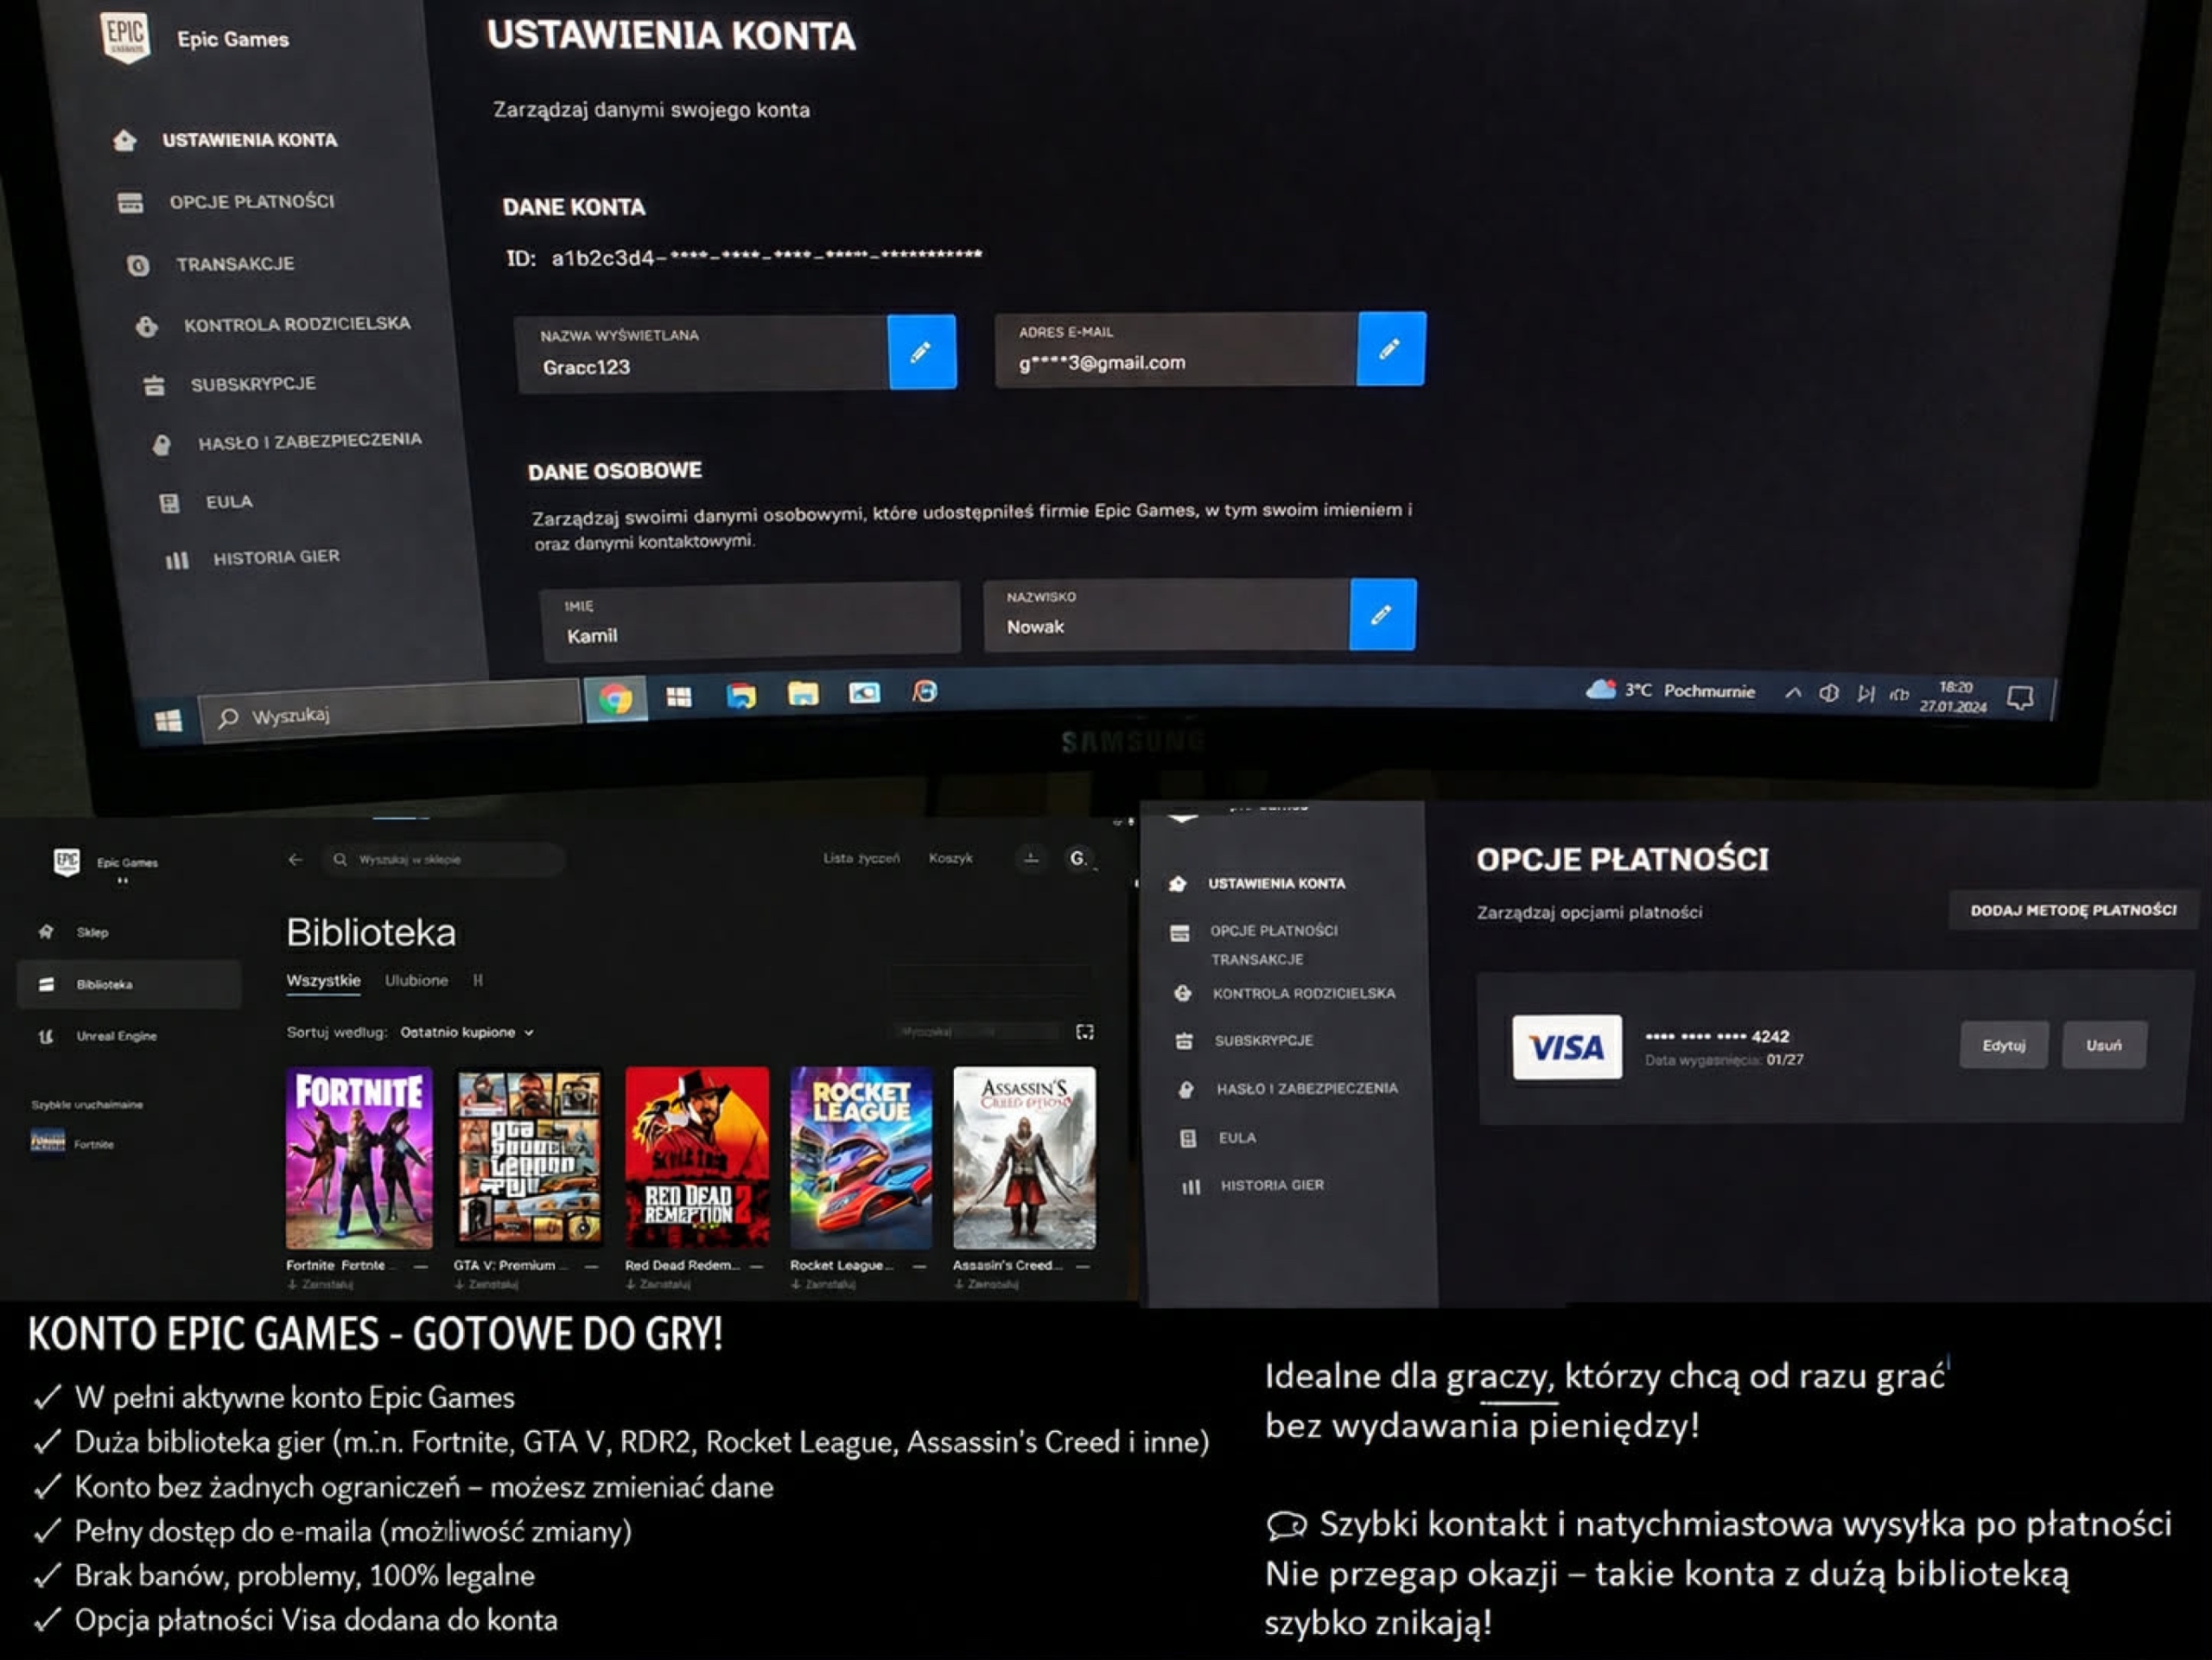
Task: Click the Usuń button for Visa card
Action: click(x=2103, y=1045)
